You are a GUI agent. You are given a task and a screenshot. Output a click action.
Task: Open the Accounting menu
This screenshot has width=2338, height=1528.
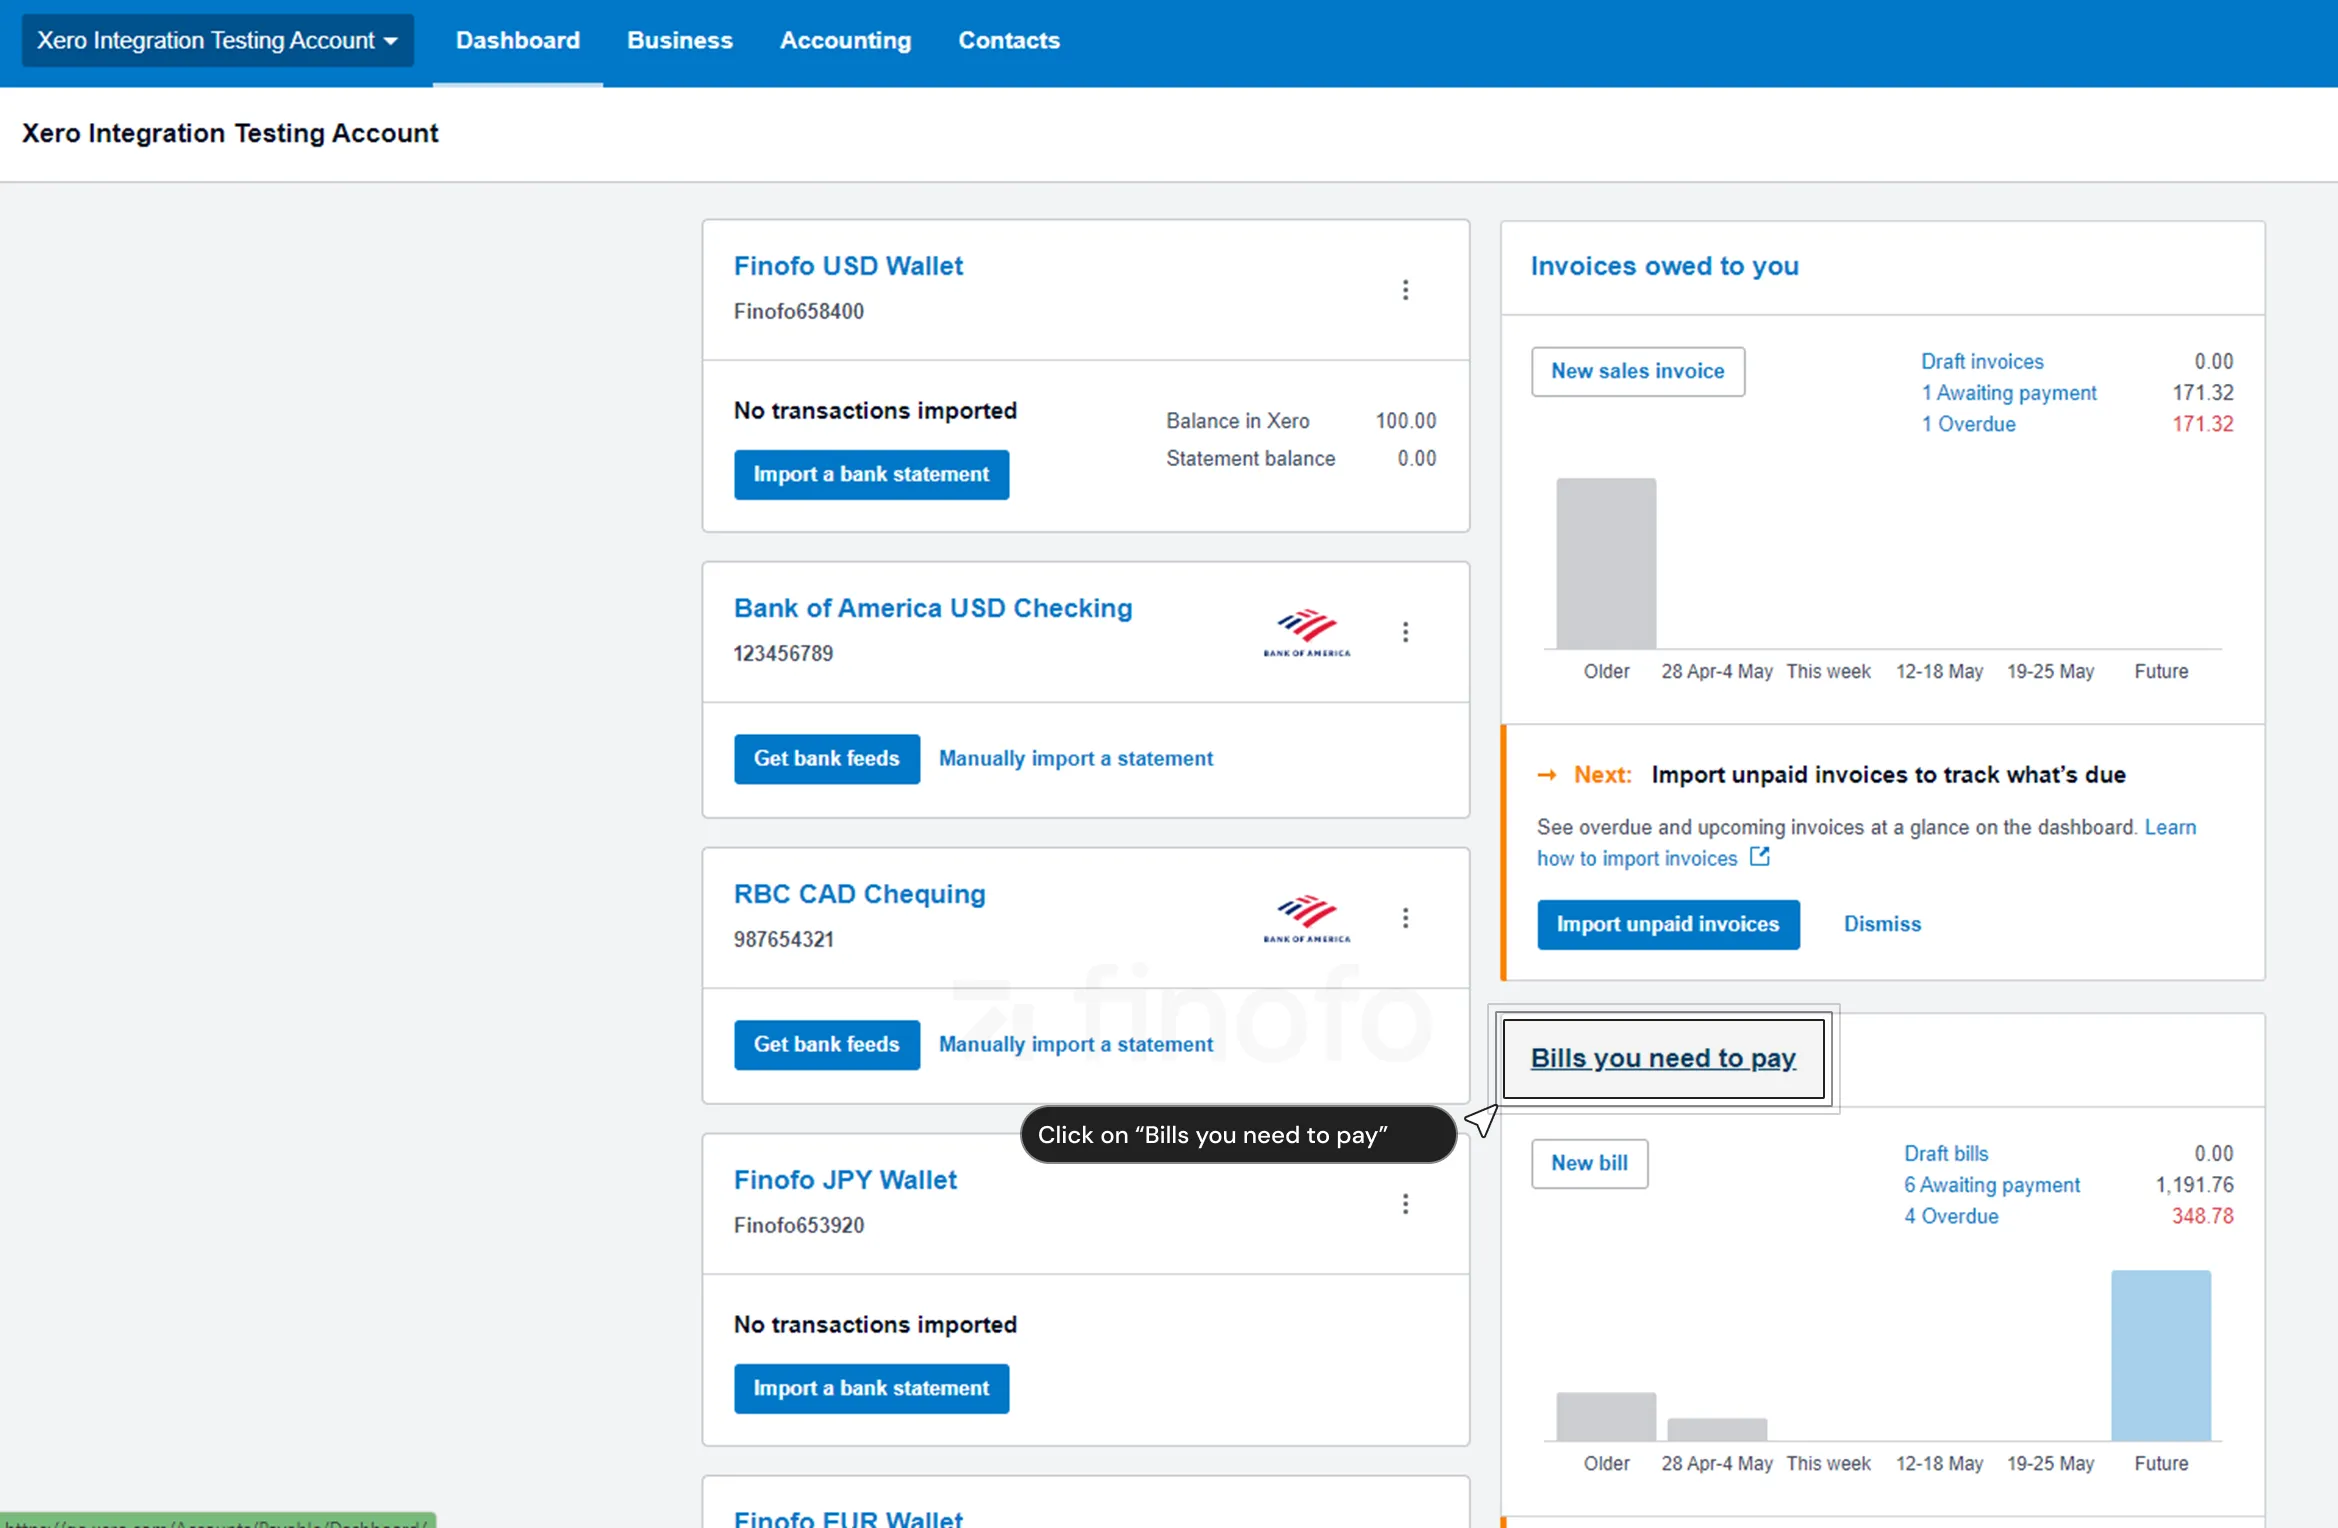tap(845, 41)
